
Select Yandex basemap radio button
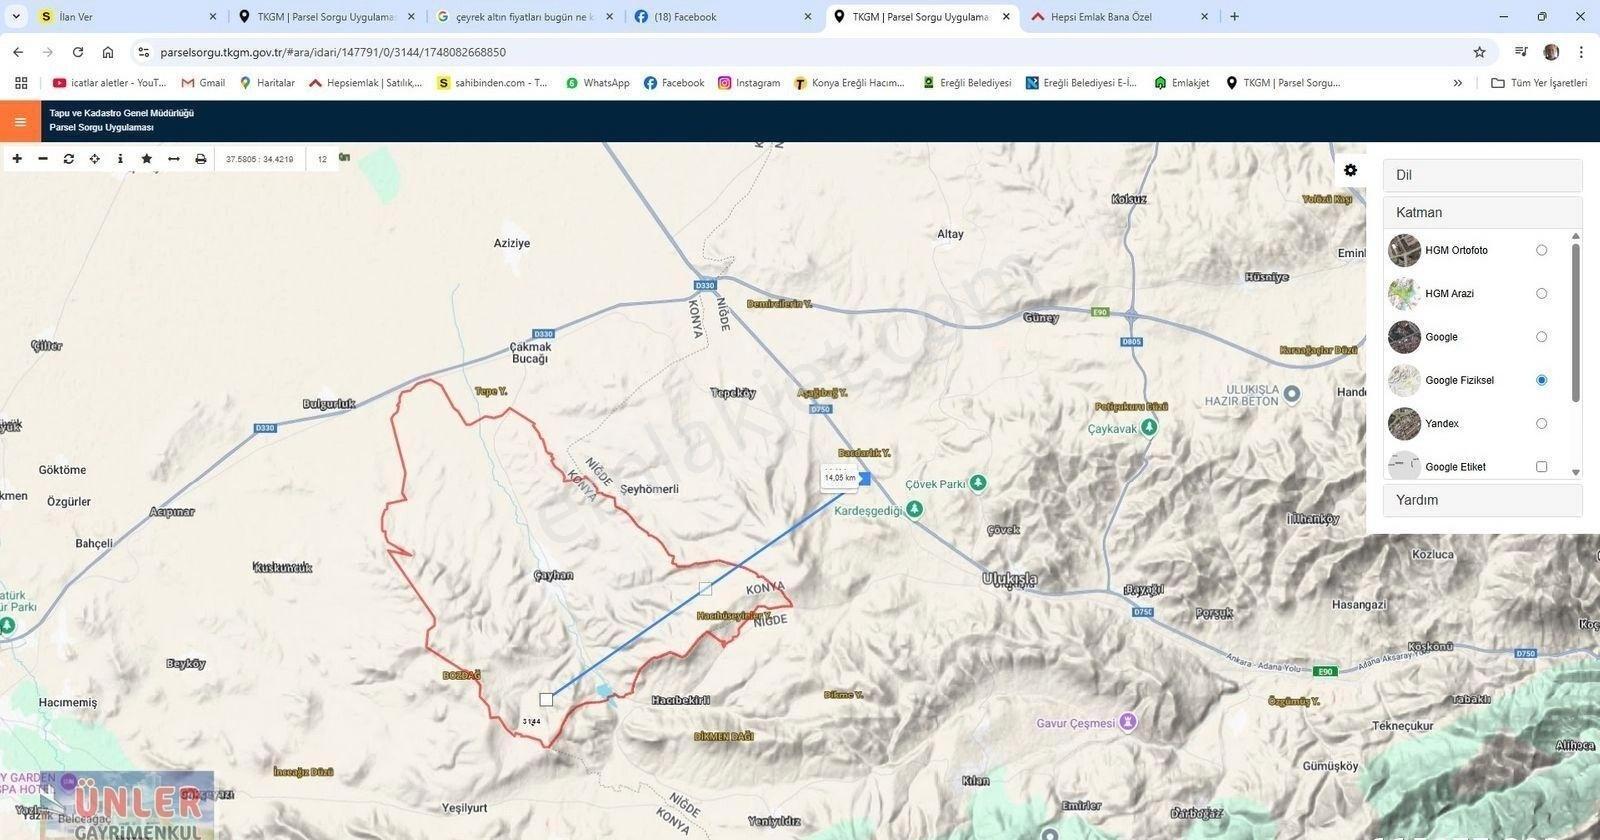pyautogui.click(x=1541, y=424)
